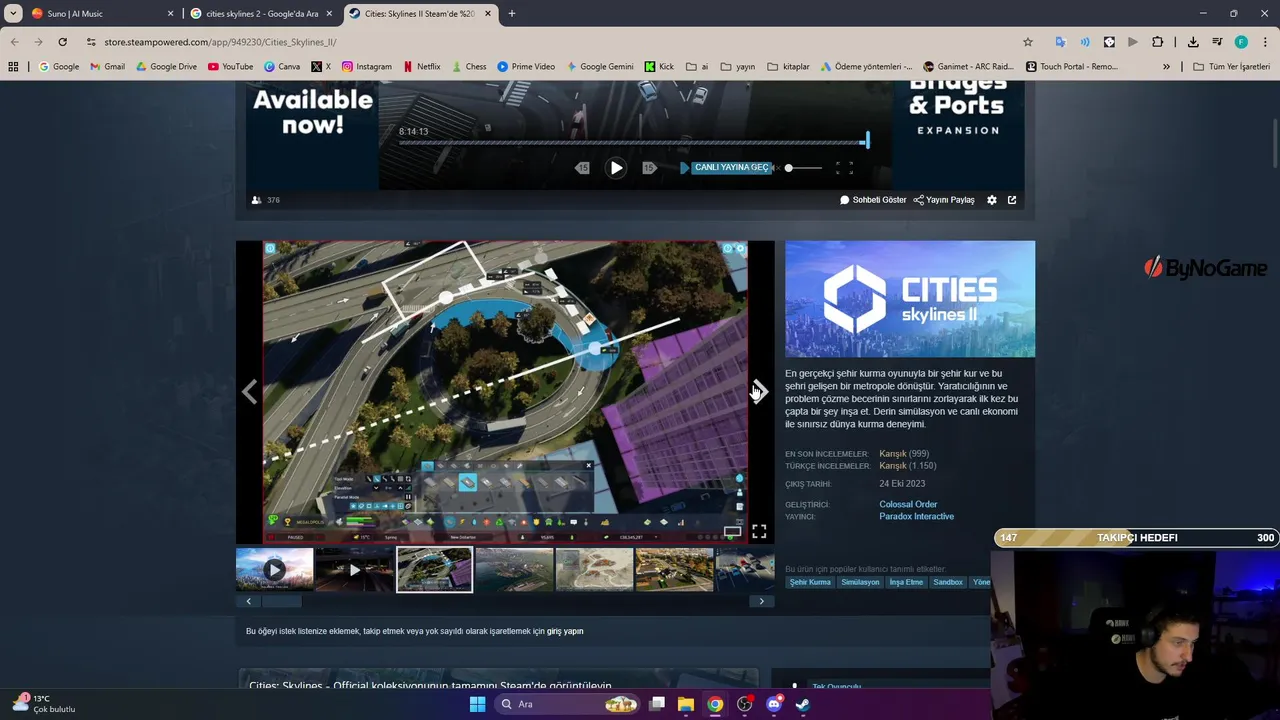This screenshot has width=1280, height=720.
Task: Open broadcast settings gear
Action: [x=992, y=200]
